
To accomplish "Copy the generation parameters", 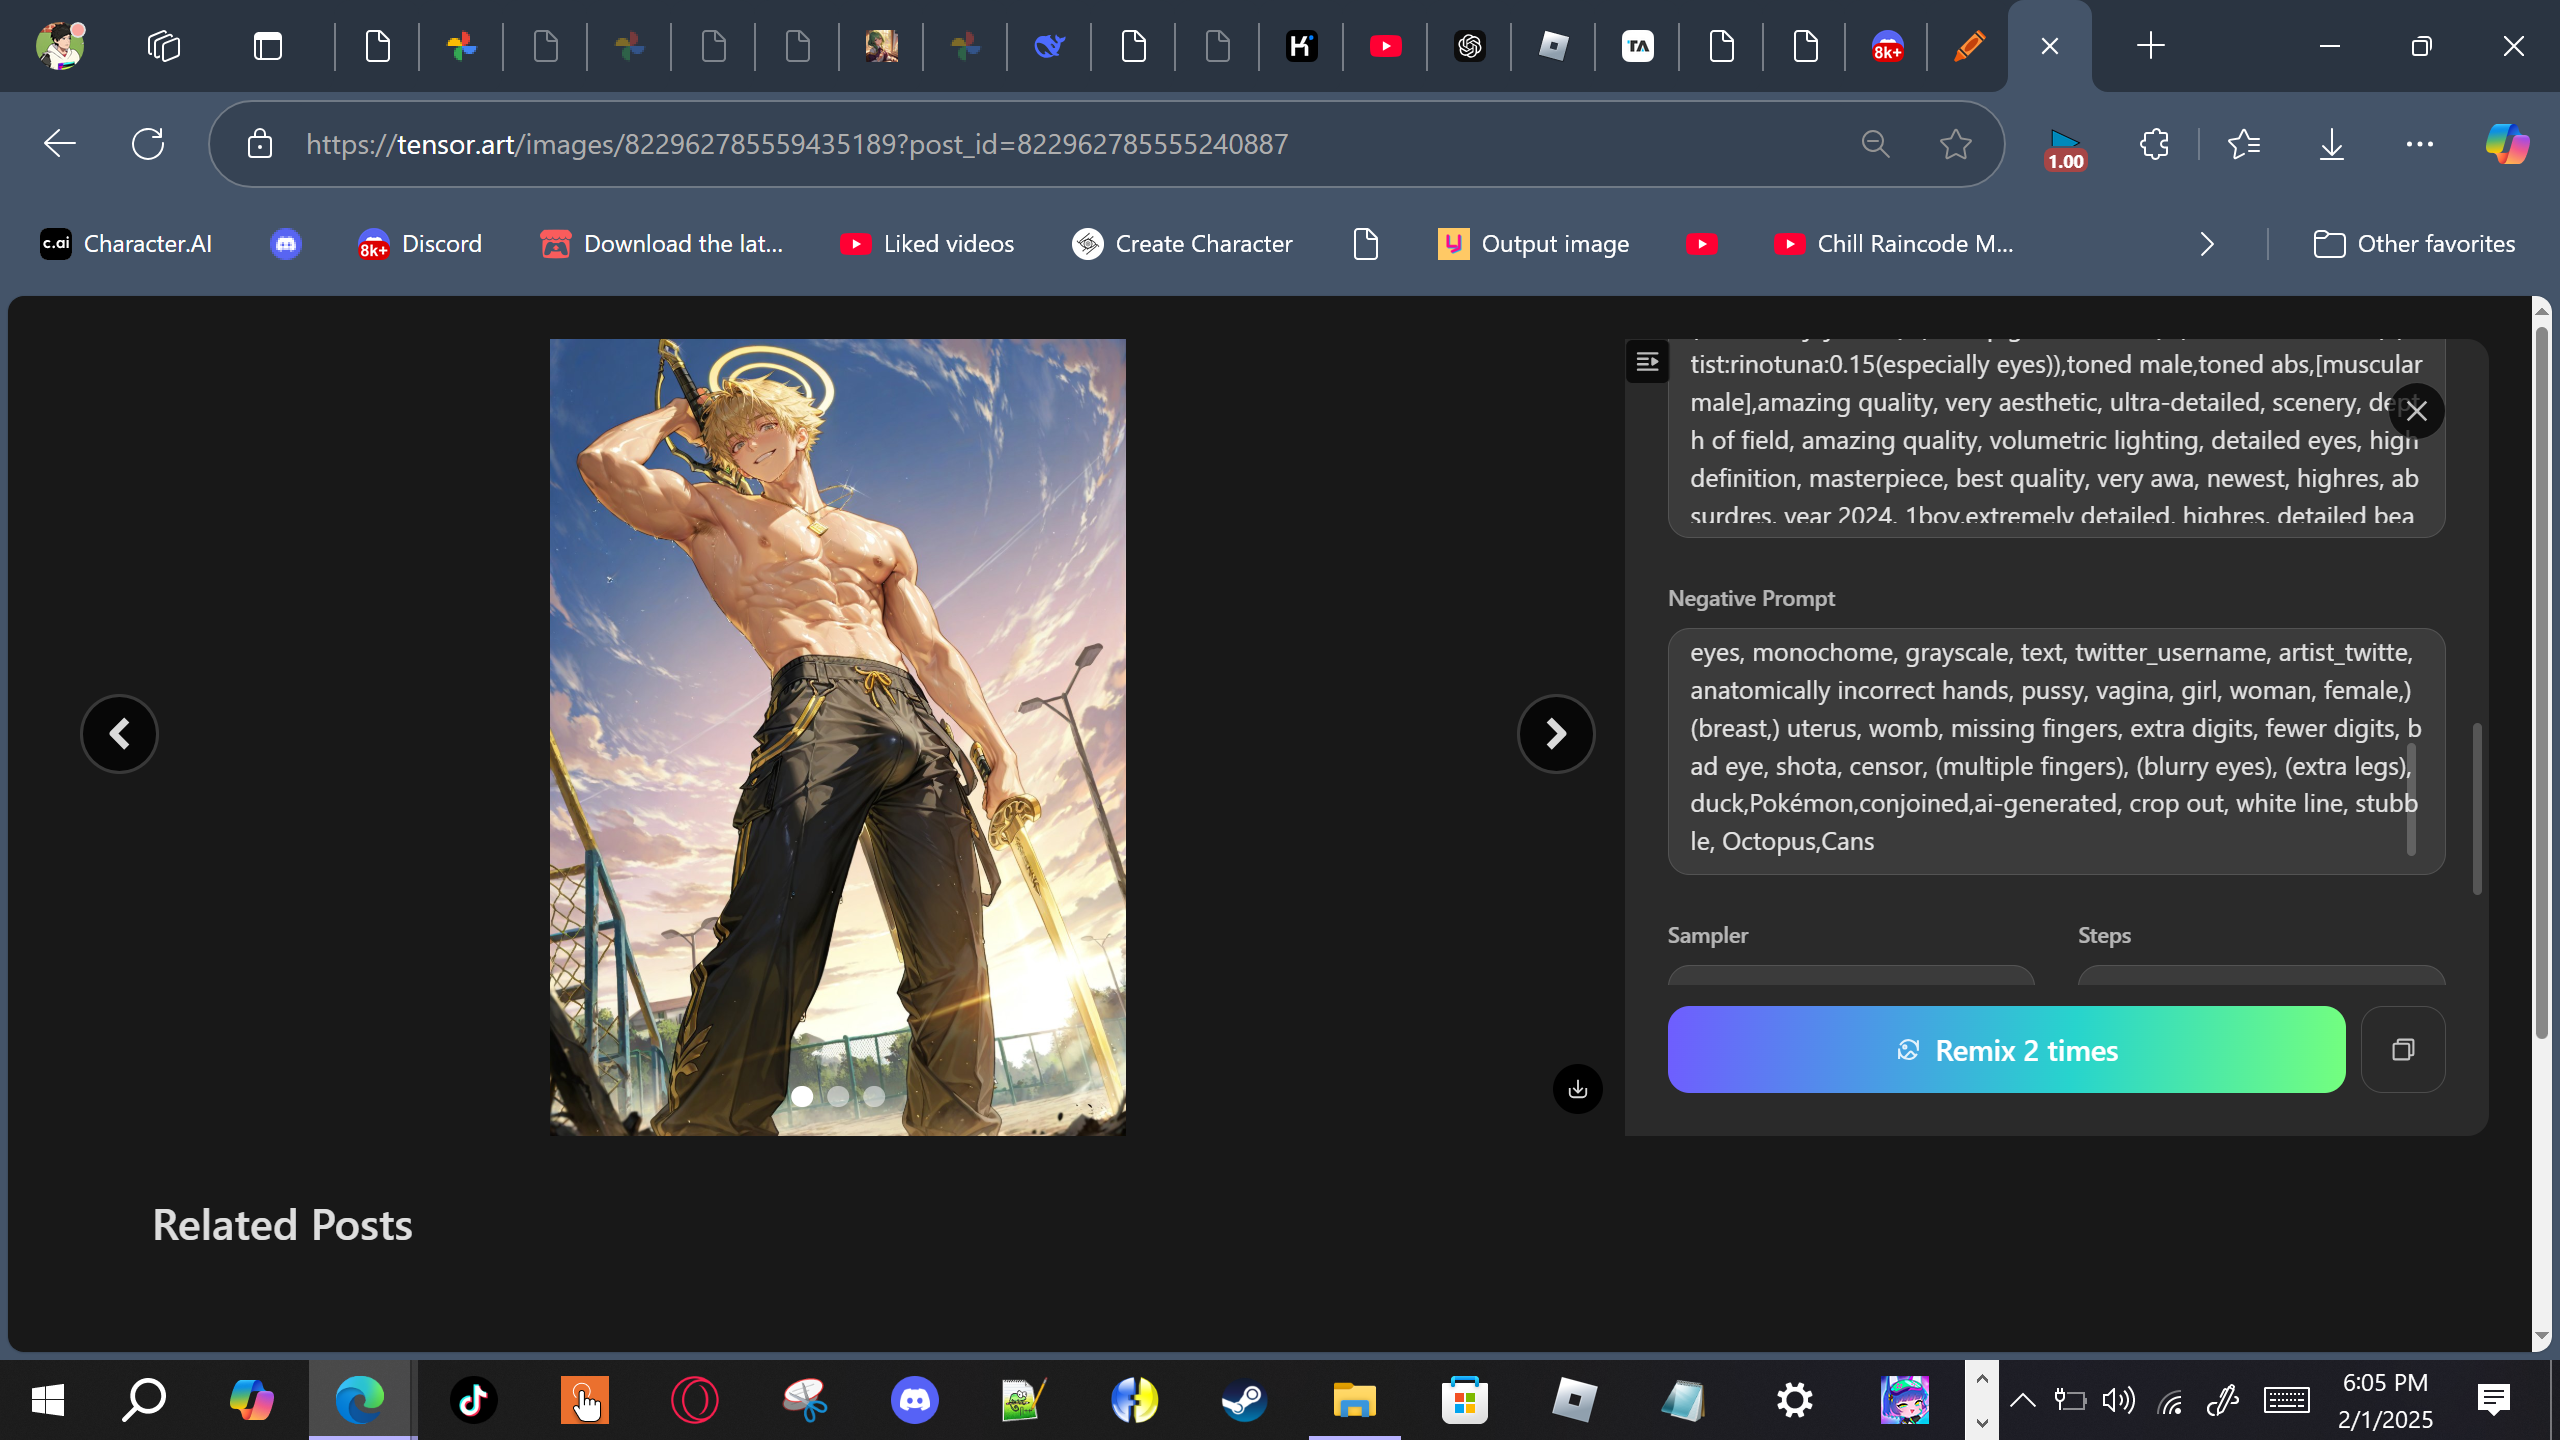I will coord(2402,1049).
